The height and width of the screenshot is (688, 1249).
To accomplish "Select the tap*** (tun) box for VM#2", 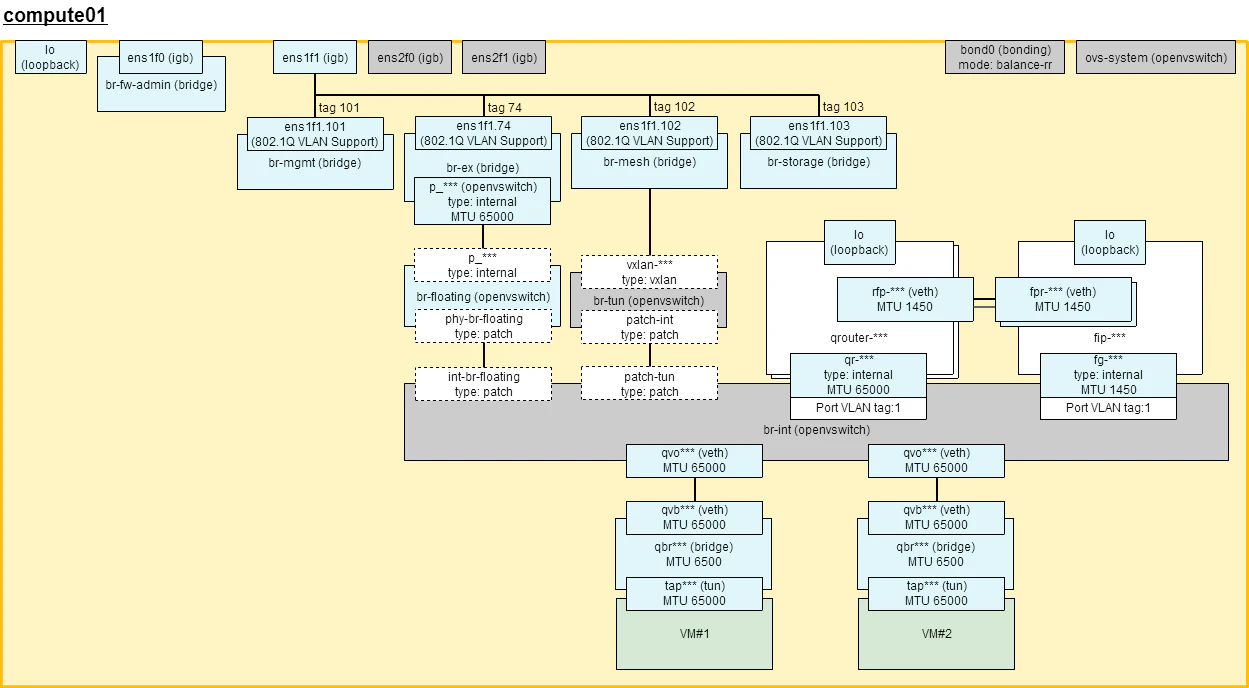I will 937,593.
